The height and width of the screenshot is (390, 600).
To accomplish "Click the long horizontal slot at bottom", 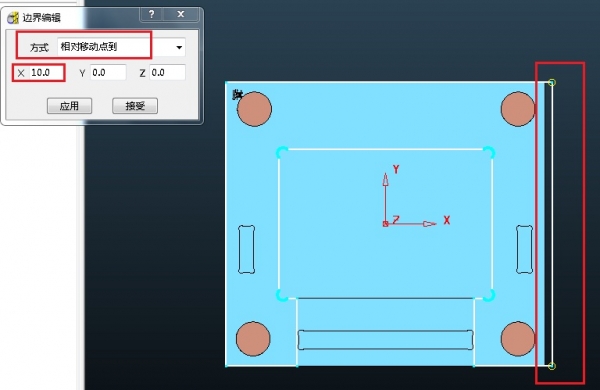I will click(385, 340).
